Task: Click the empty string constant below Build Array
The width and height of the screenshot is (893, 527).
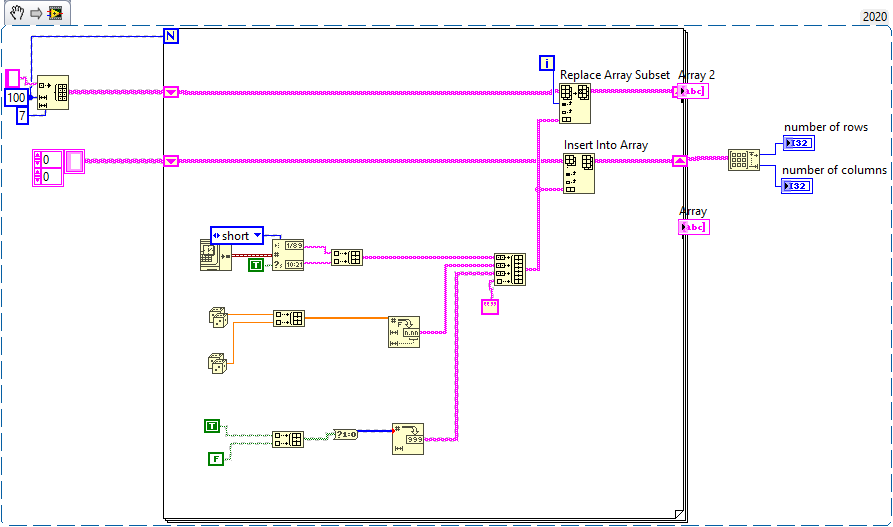Action: 490,307
